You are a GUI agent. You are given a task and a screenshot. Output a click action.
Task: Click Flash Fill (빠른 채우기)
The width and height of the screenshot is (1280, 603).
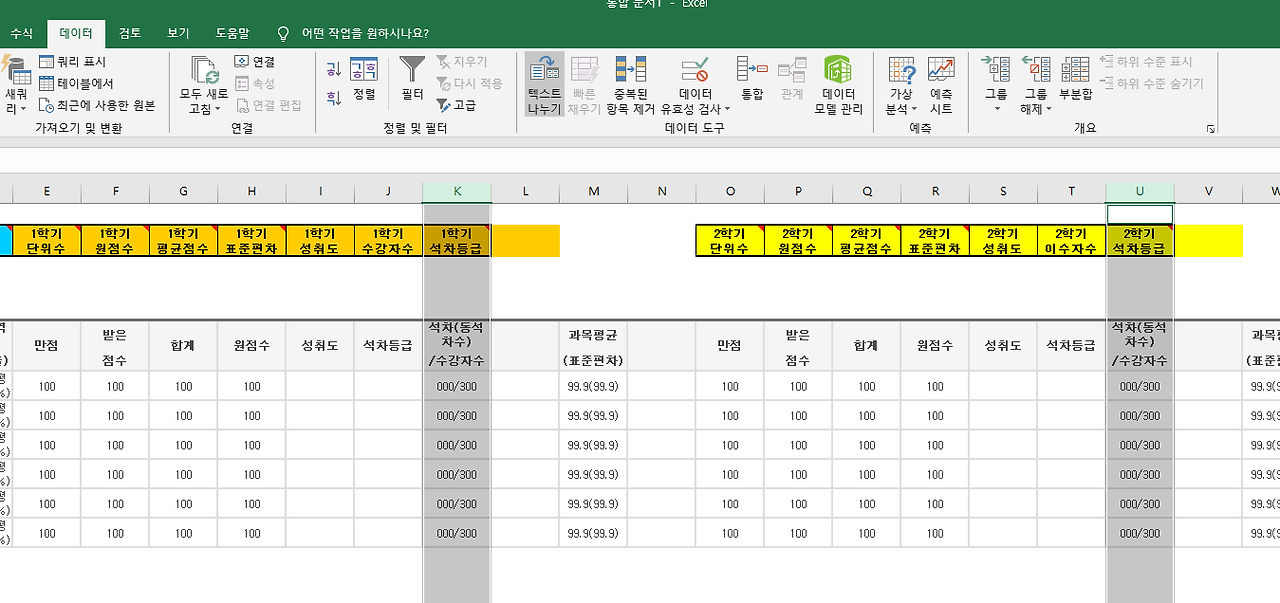pos(584,85)
